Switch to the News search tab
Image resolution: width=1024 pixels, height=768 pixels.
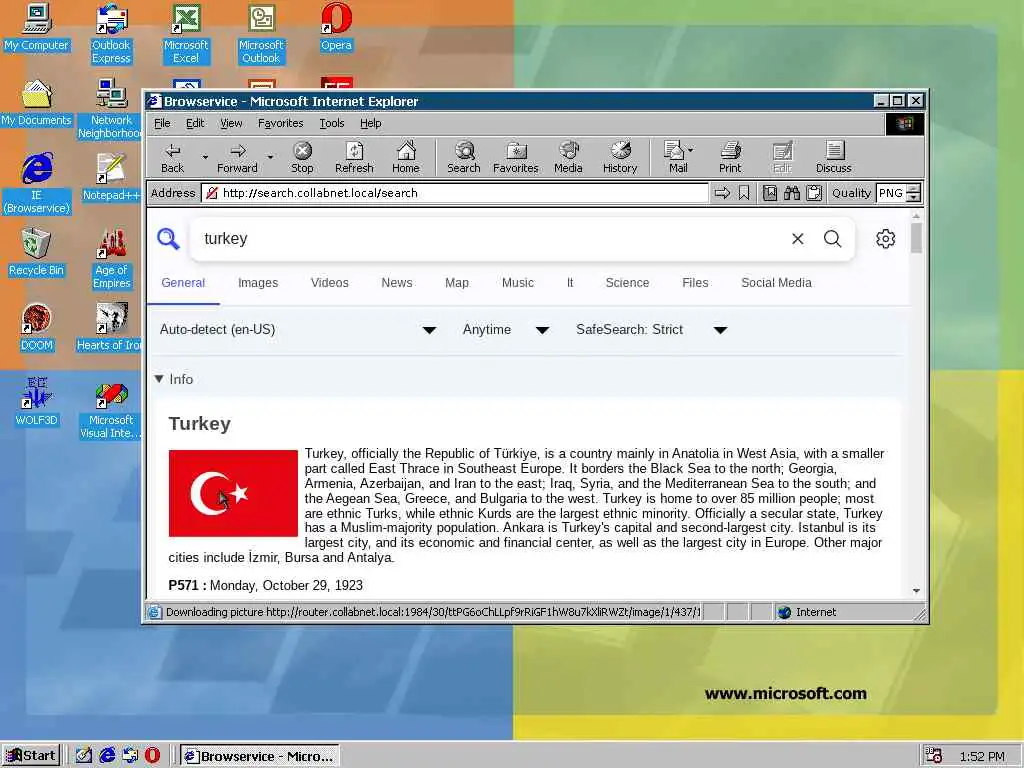click(x=396, y=283)
